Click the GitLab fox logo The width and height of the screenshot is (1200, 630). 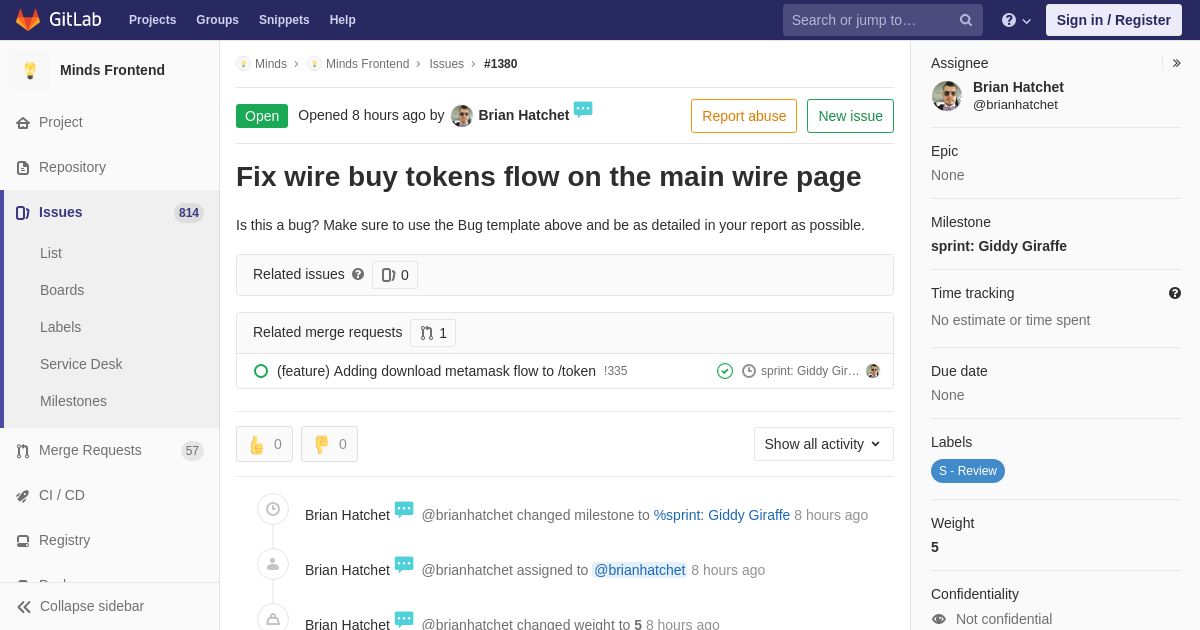[x=28, y=20]
